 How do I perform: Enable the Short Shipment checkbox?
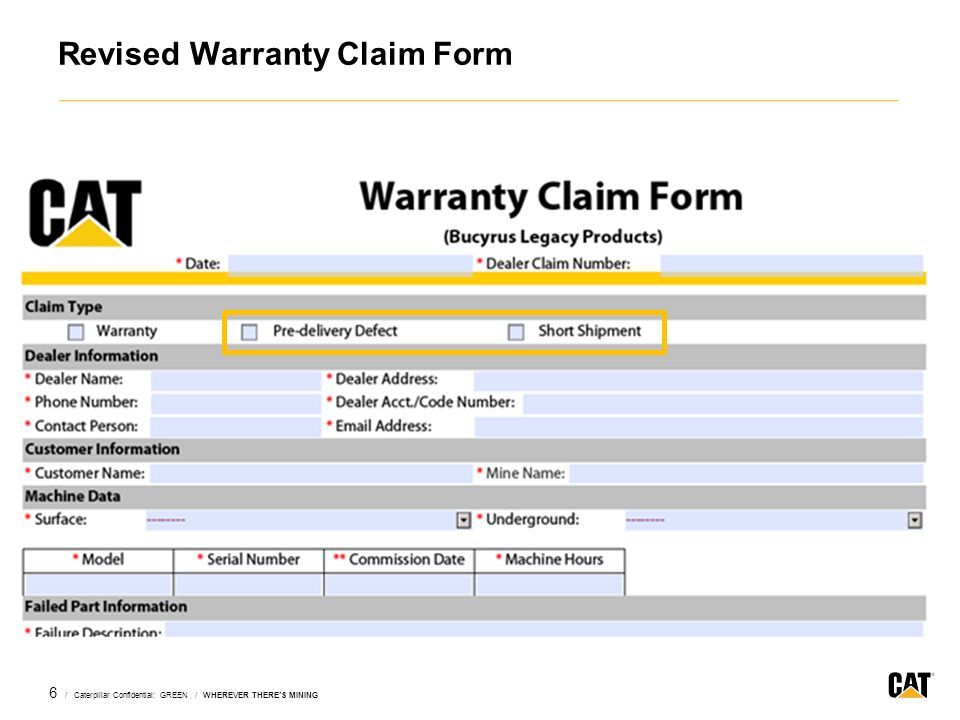(516, 332)
